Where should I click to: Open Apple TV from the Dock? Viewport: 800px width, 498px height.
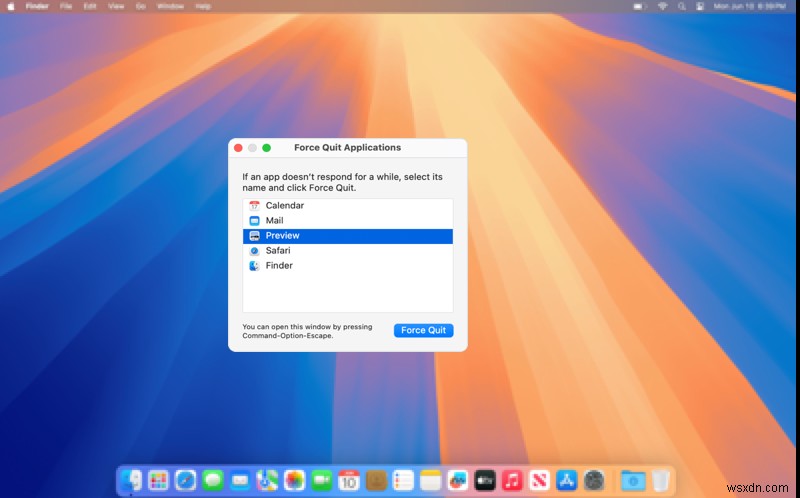[x=485, y=481]
